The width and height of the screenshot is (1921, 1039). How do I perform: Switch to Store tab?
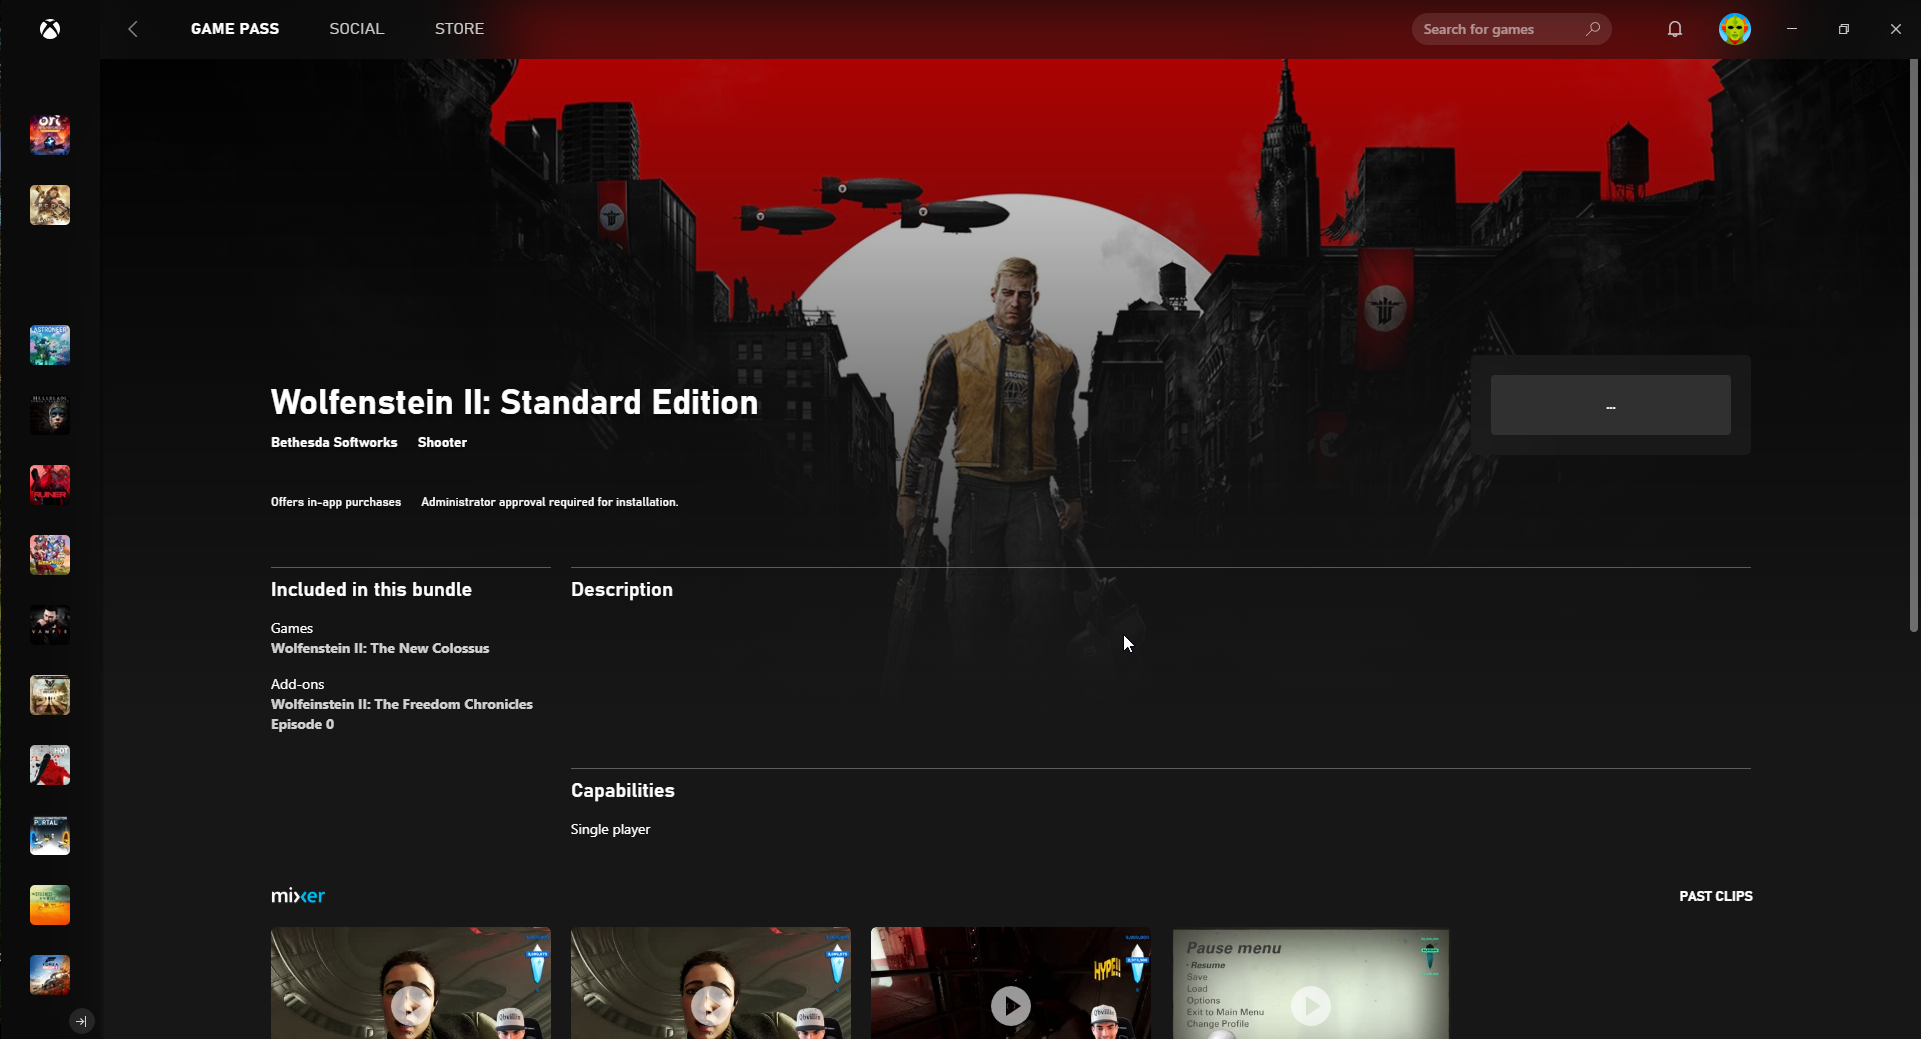(459, 29)
